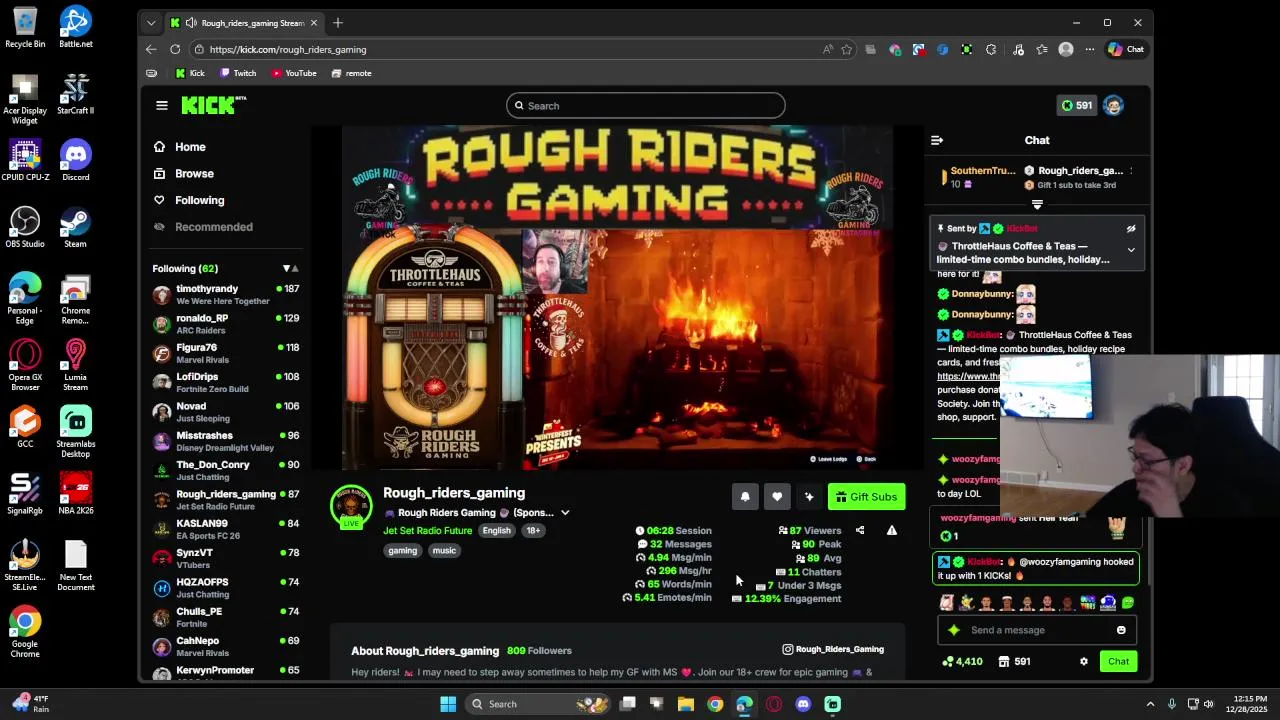Image resolution: width=1280 pixels, height=720 pixels.
Task: Open the Kick bookmark in favorites bar
Action: click(190, 73)
